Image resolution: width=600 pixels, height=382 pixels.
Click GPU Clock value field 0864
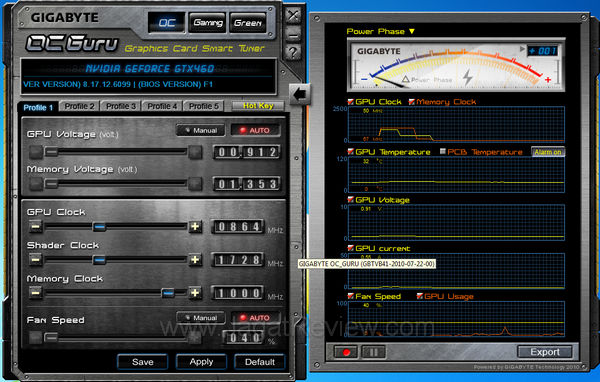coord(238,227)
